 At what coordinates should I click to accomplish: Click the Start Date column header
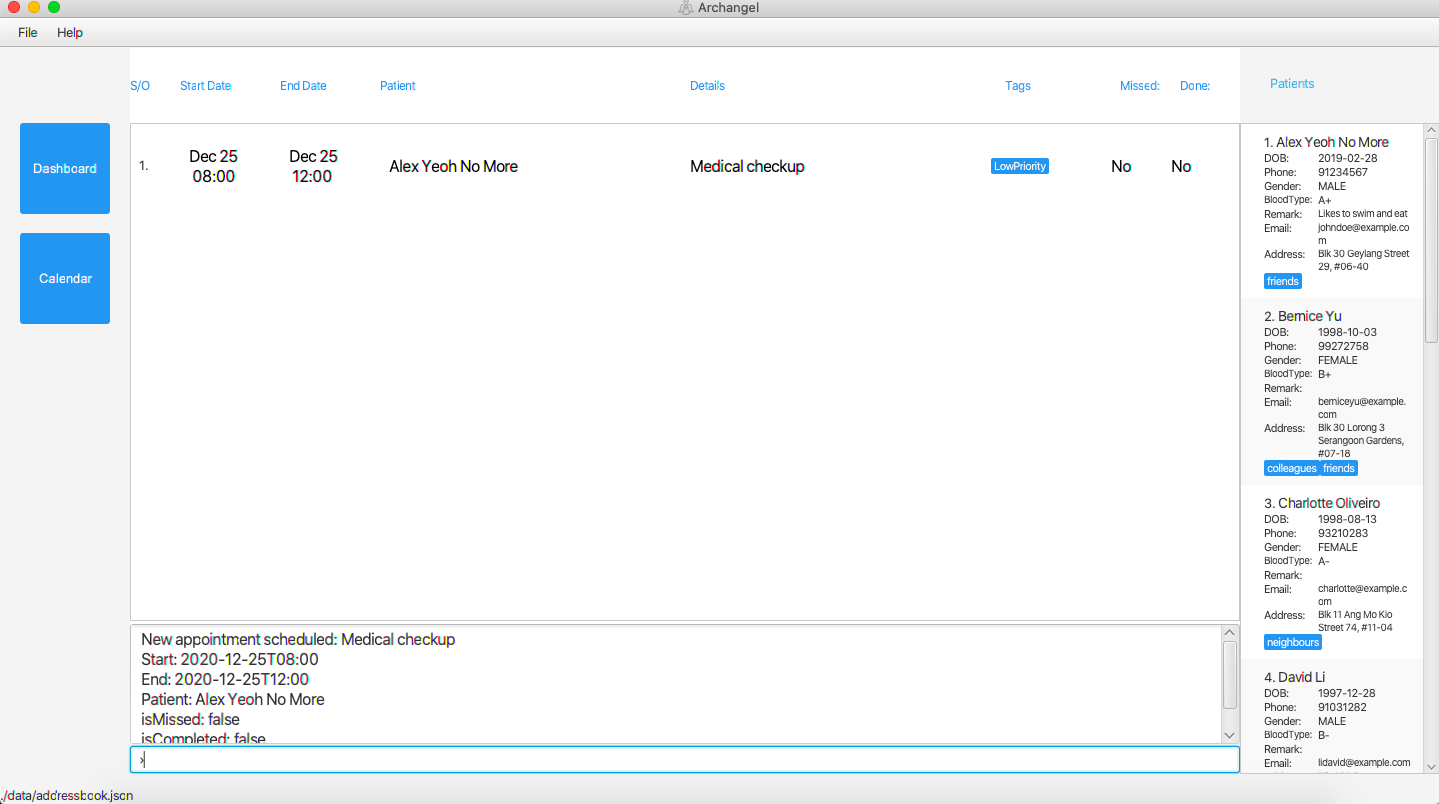click(205, 86)
